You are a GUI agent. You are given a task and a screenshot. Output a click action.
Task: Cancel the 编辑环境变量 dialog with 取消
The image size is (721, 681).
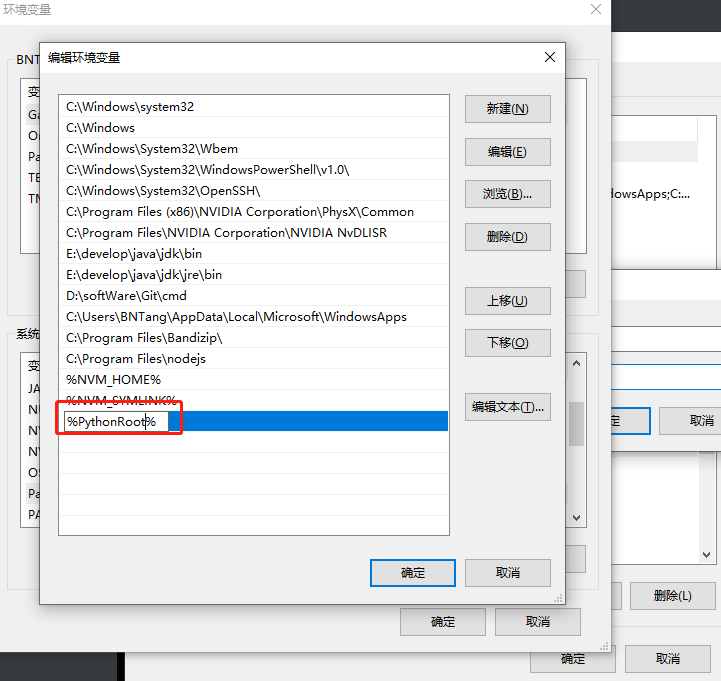[x=508, y=572]
